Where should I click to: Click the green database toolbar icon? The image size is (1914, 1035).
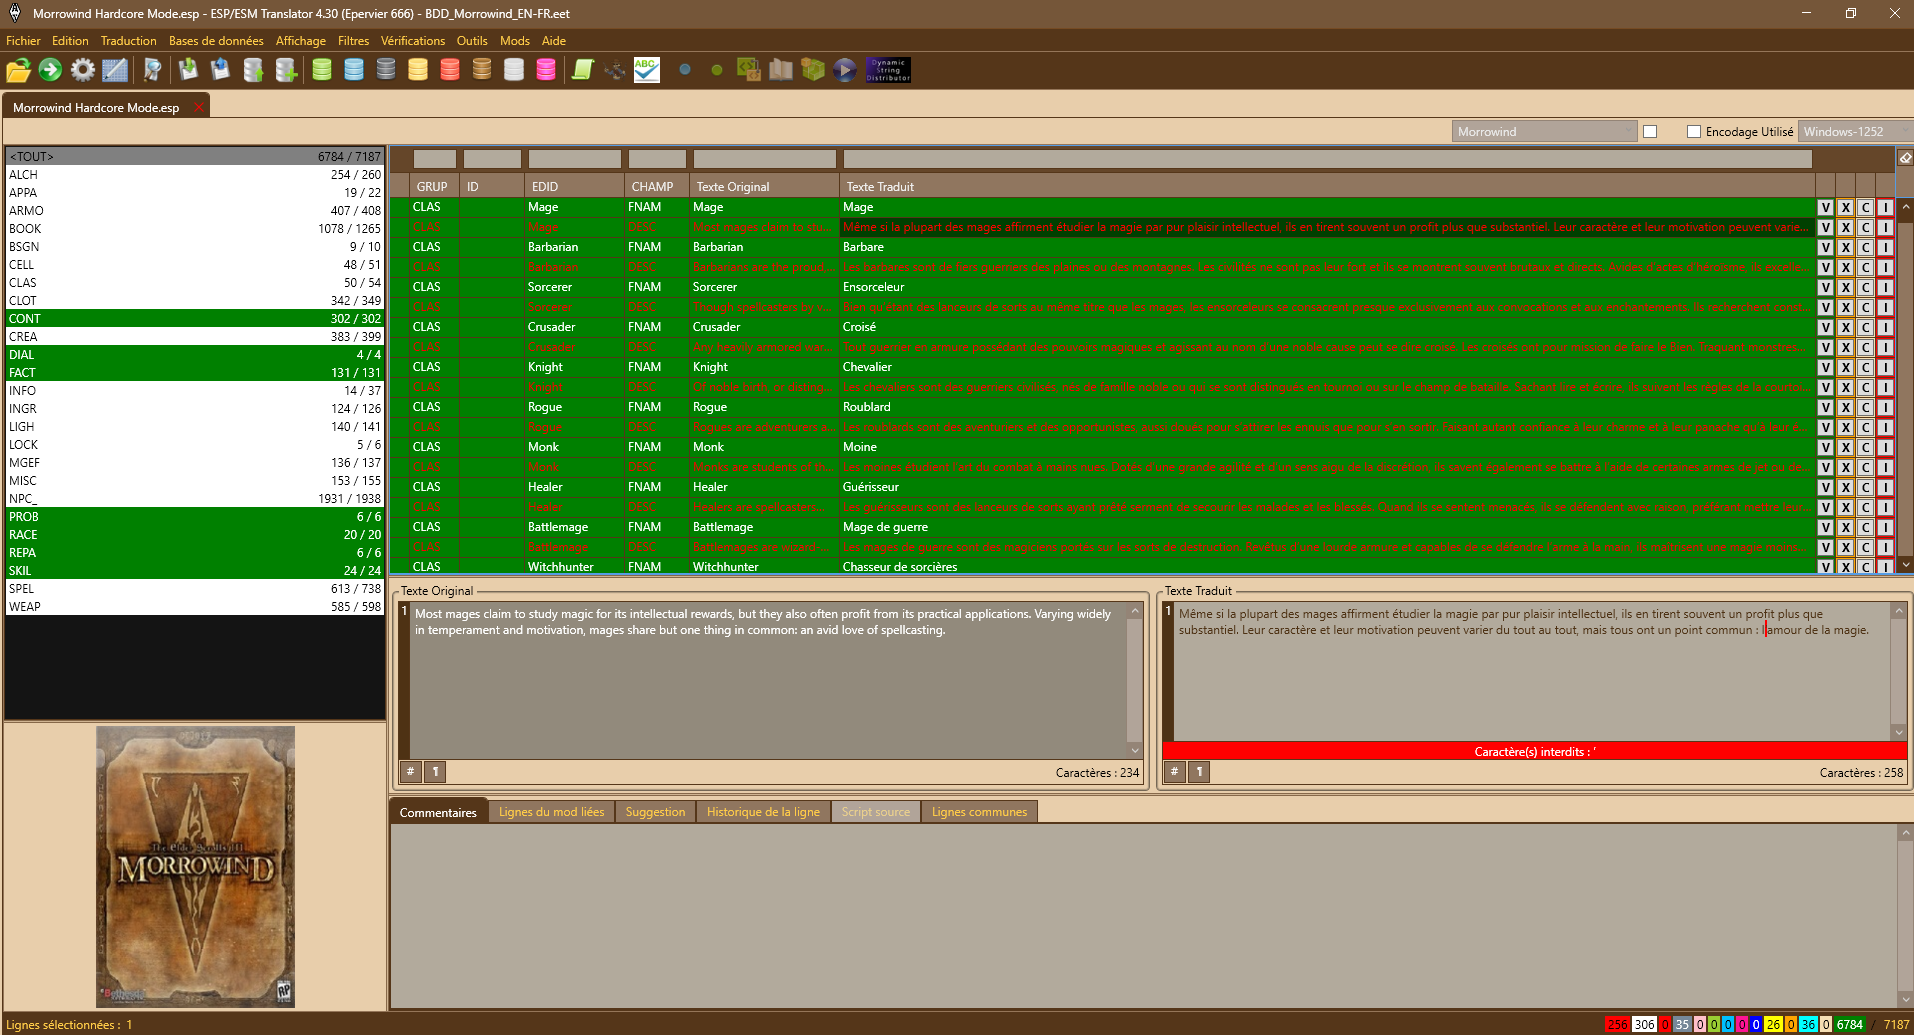coord(322,70)
